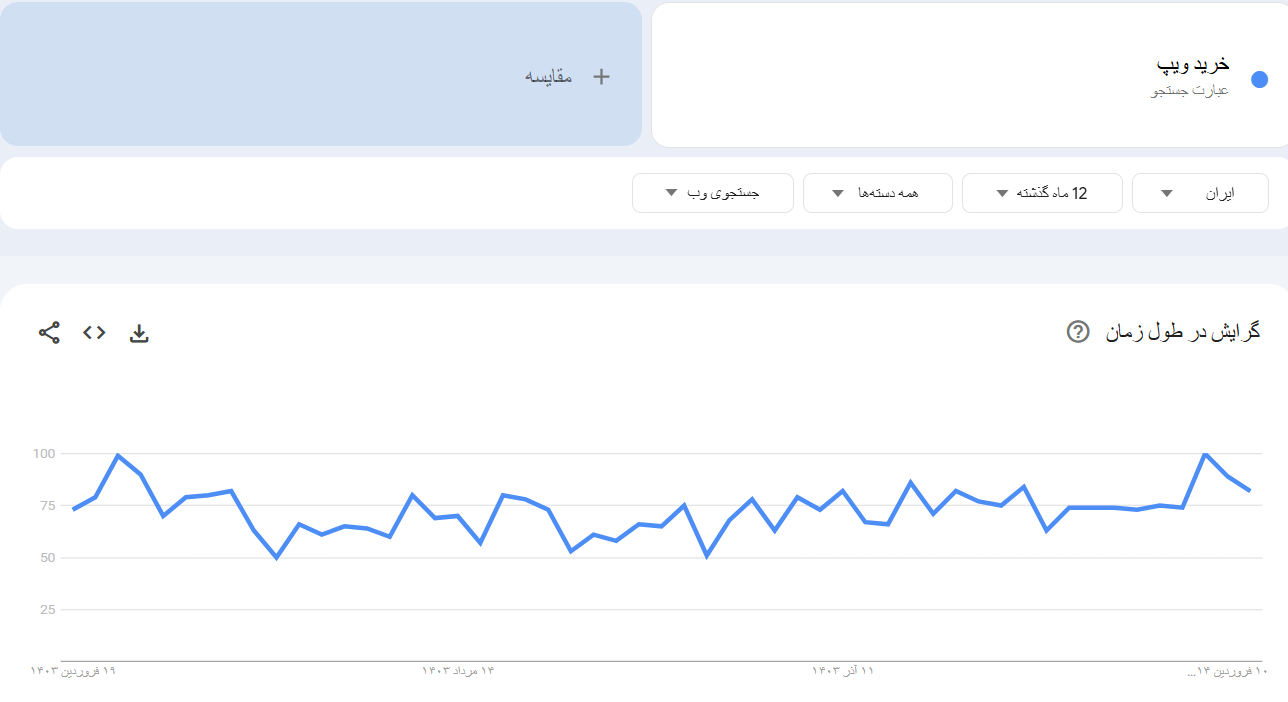Click the مقایسه compare button
The image size is (1288, 702).
549,77
